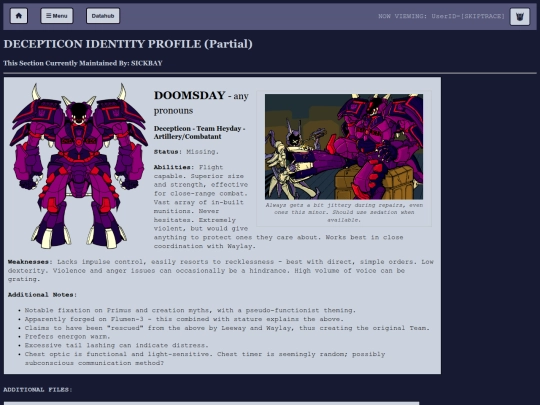Click the Decepticon insignia profile icon
Viewport: 540px width, 405px height.
pos(520,16)
